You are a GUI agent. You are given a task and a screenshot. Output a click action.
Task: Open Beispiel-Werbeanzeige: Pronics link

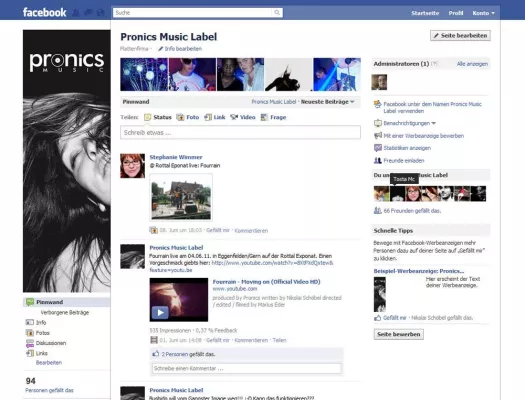click(419, 271)
